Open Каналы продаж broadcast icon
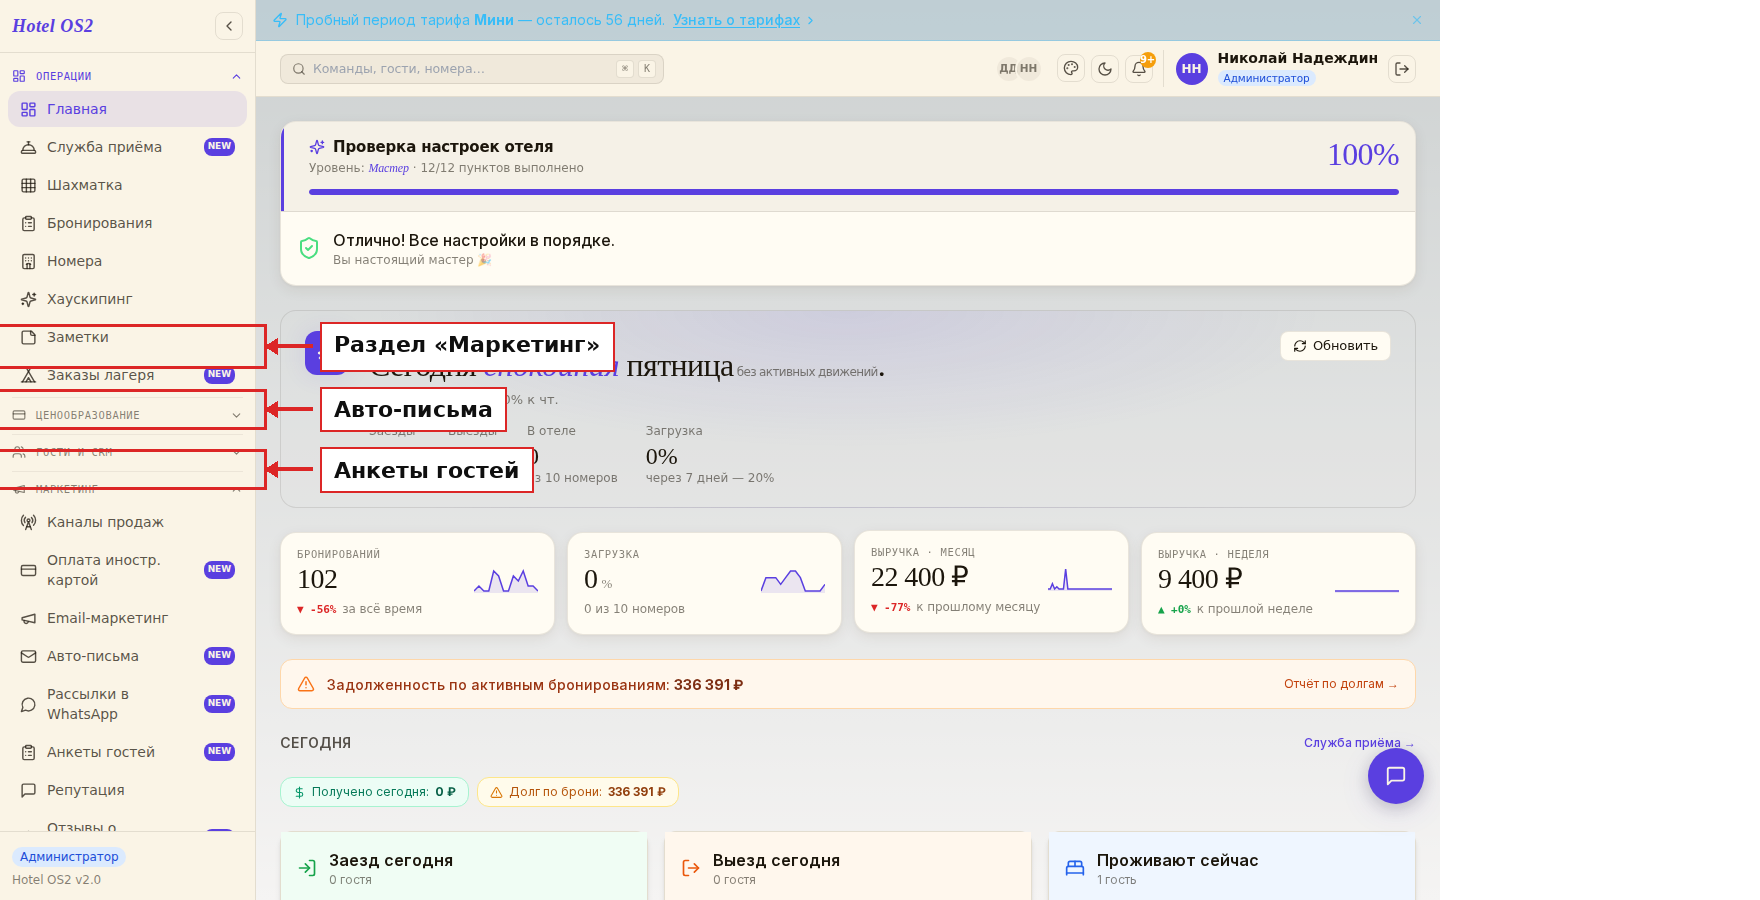Screen dimensions: 1760x900 click(29, 522)
